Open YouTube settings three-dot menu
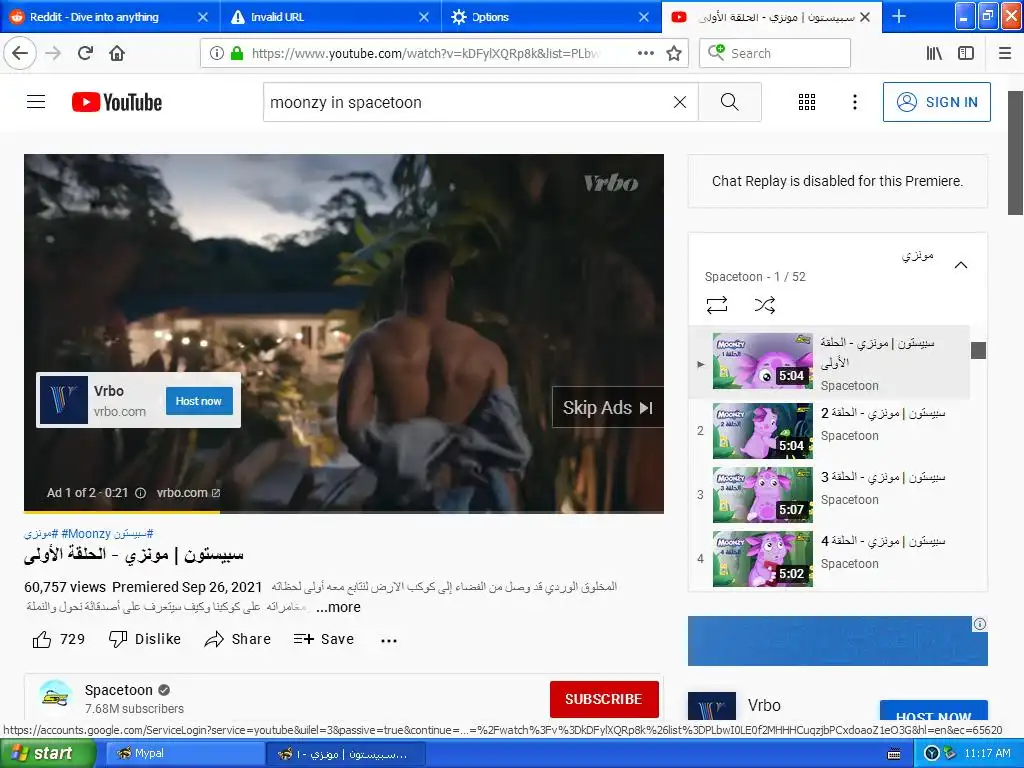 coord(855,102)
